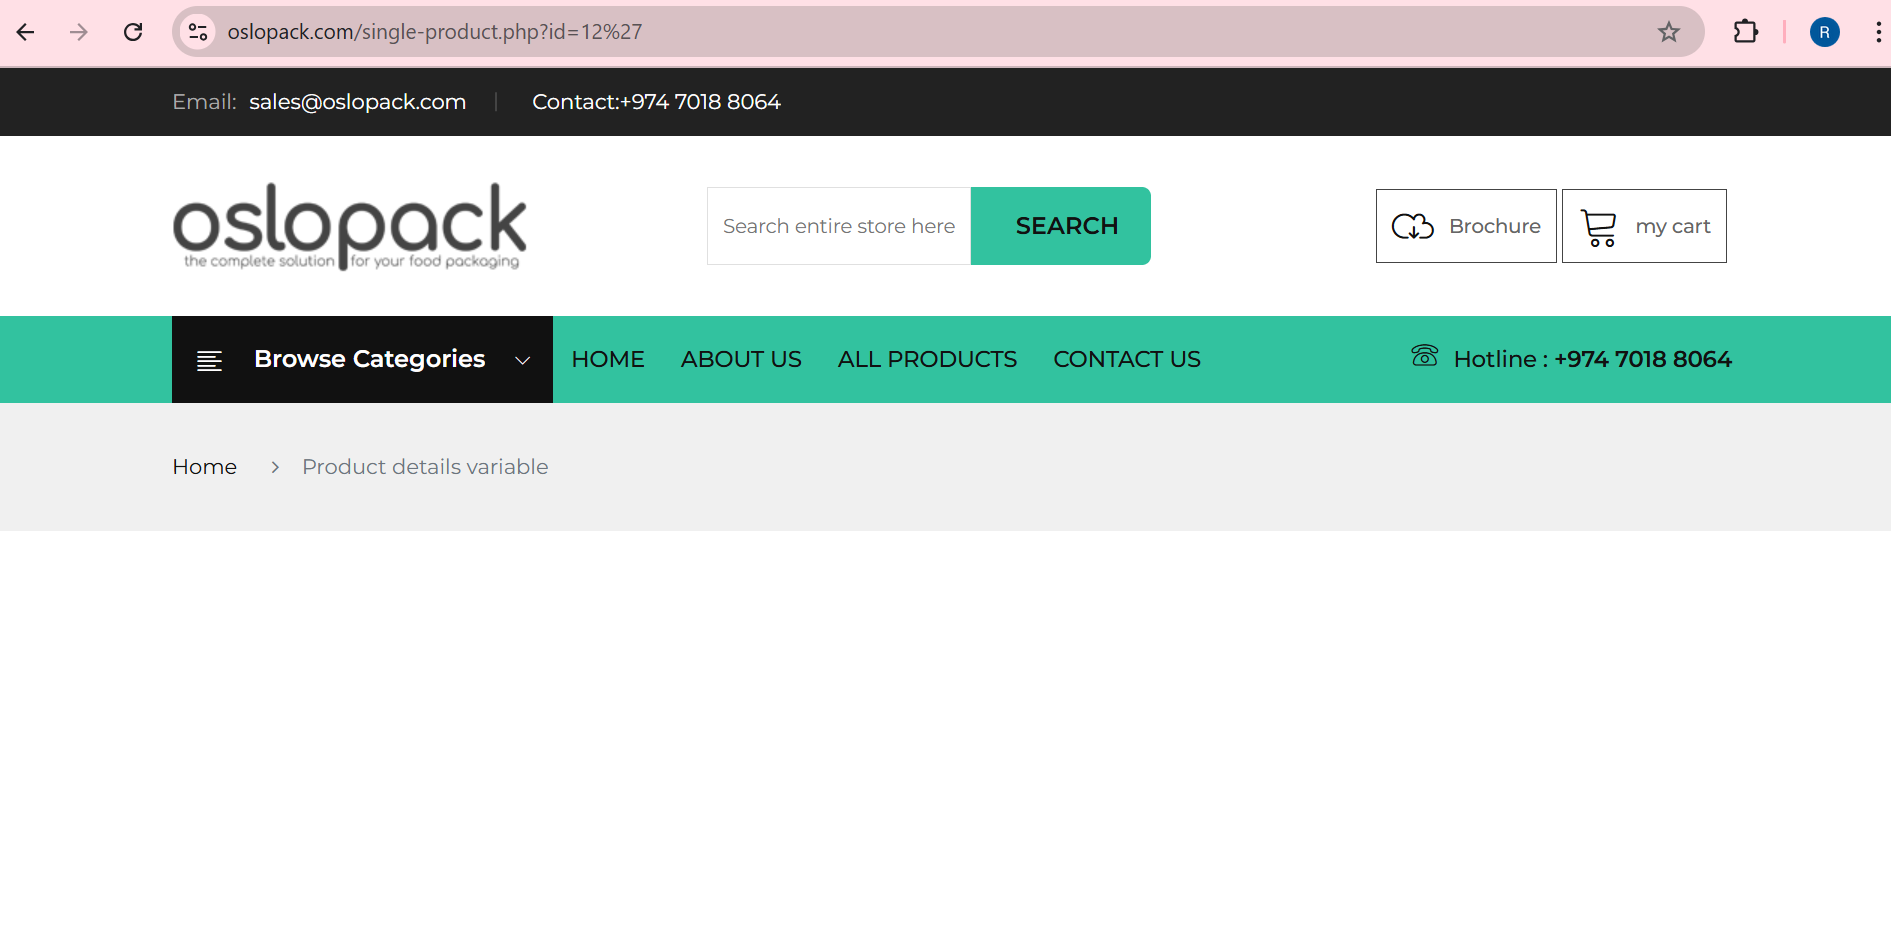Click the telephone hotline icon

pos(1424,357)
